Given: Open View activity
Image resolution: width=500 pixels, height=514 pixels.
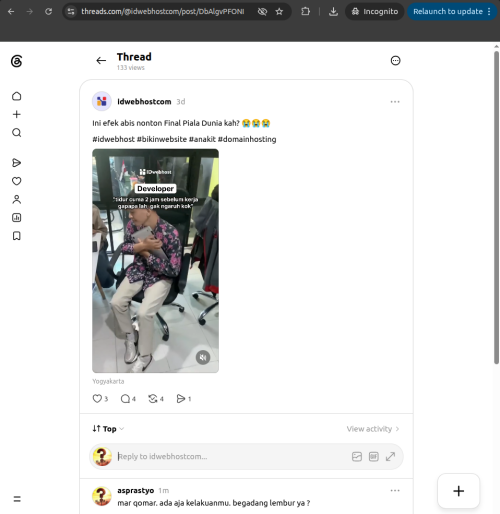Looking at the screenshot, I should pyautogui.click(x=373, y=429).
